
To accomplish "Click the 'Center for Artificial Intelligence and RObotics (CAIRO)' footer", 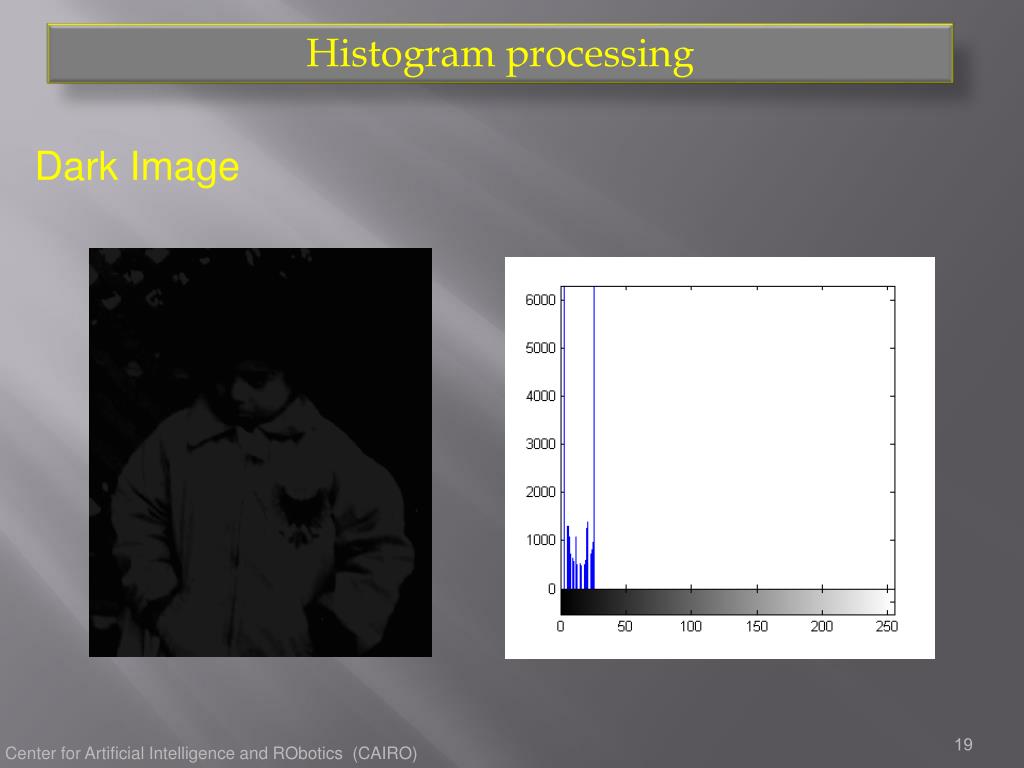I will 211,753.
